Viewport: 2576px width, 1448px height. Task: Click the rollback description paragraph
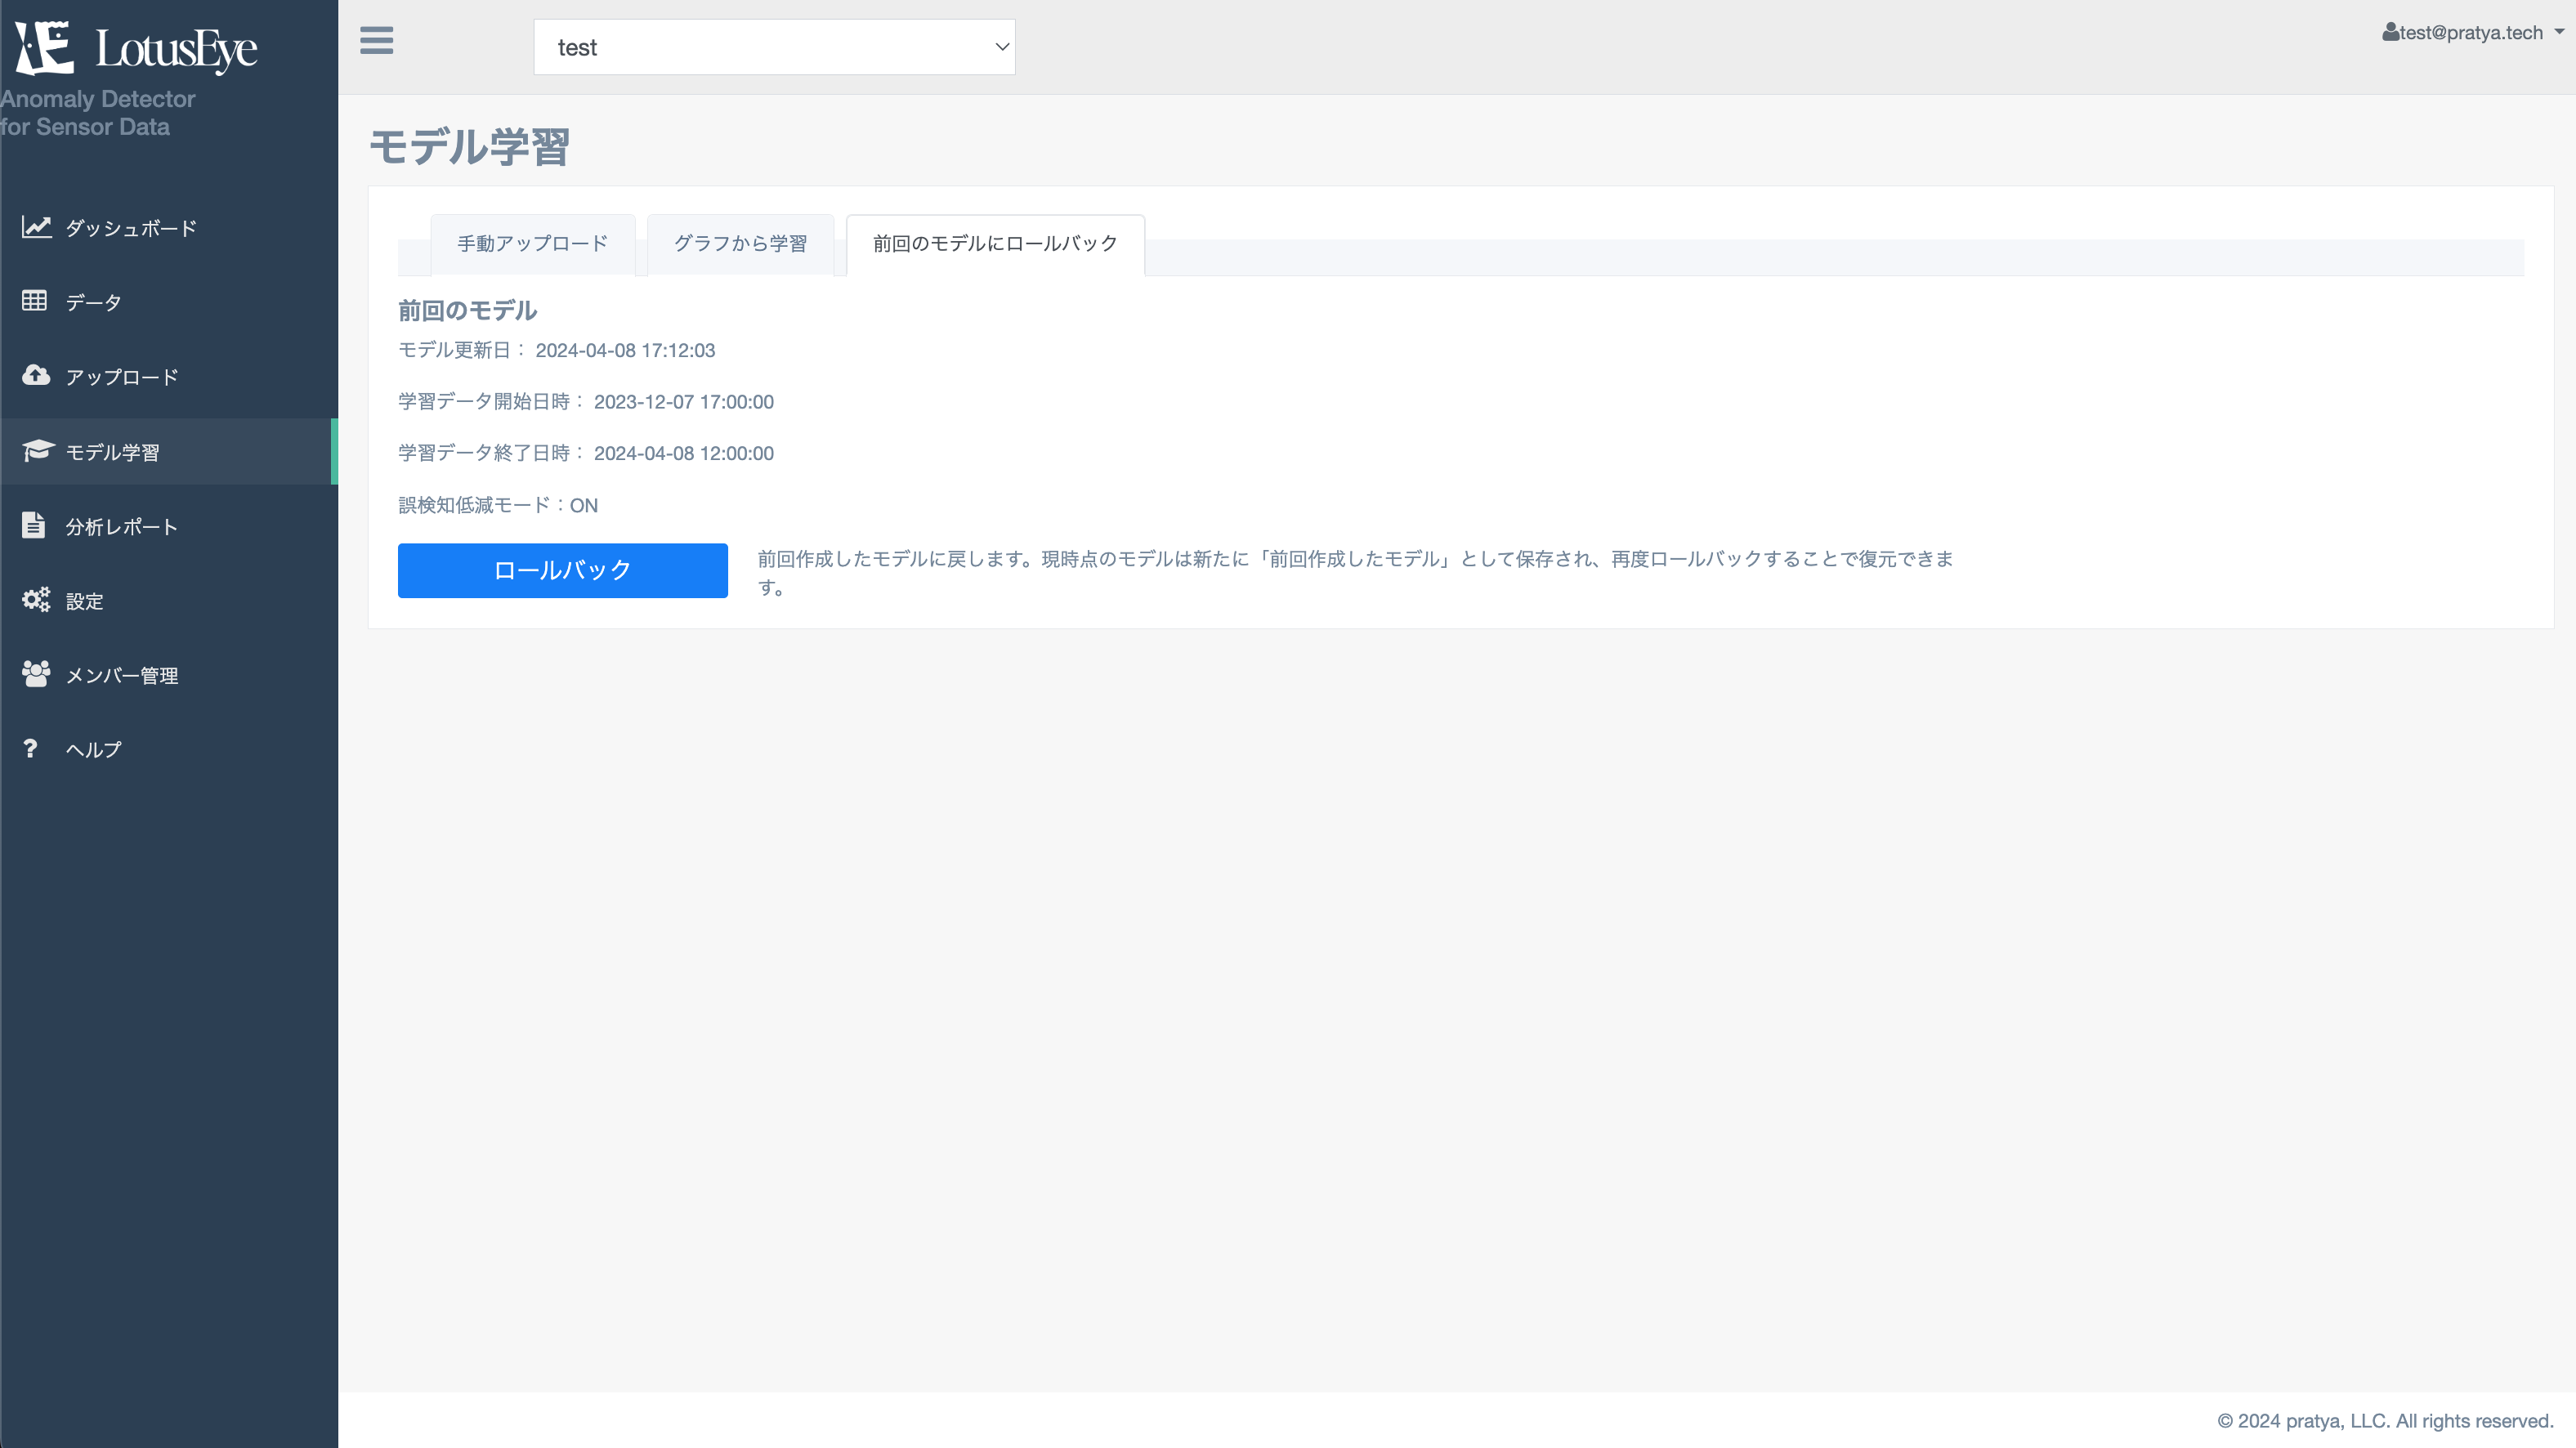[1355, 573]
